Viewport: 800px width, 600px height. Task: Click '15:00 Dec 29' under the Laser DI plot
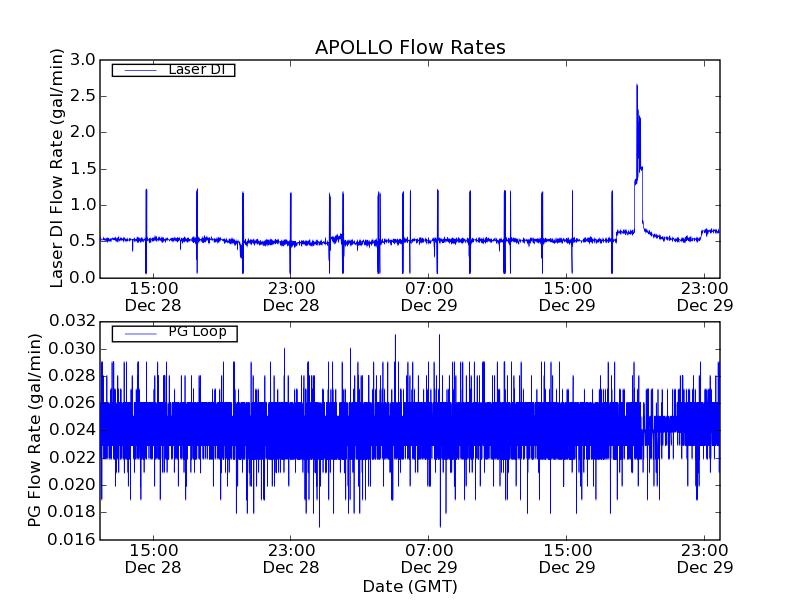point(567,297)
